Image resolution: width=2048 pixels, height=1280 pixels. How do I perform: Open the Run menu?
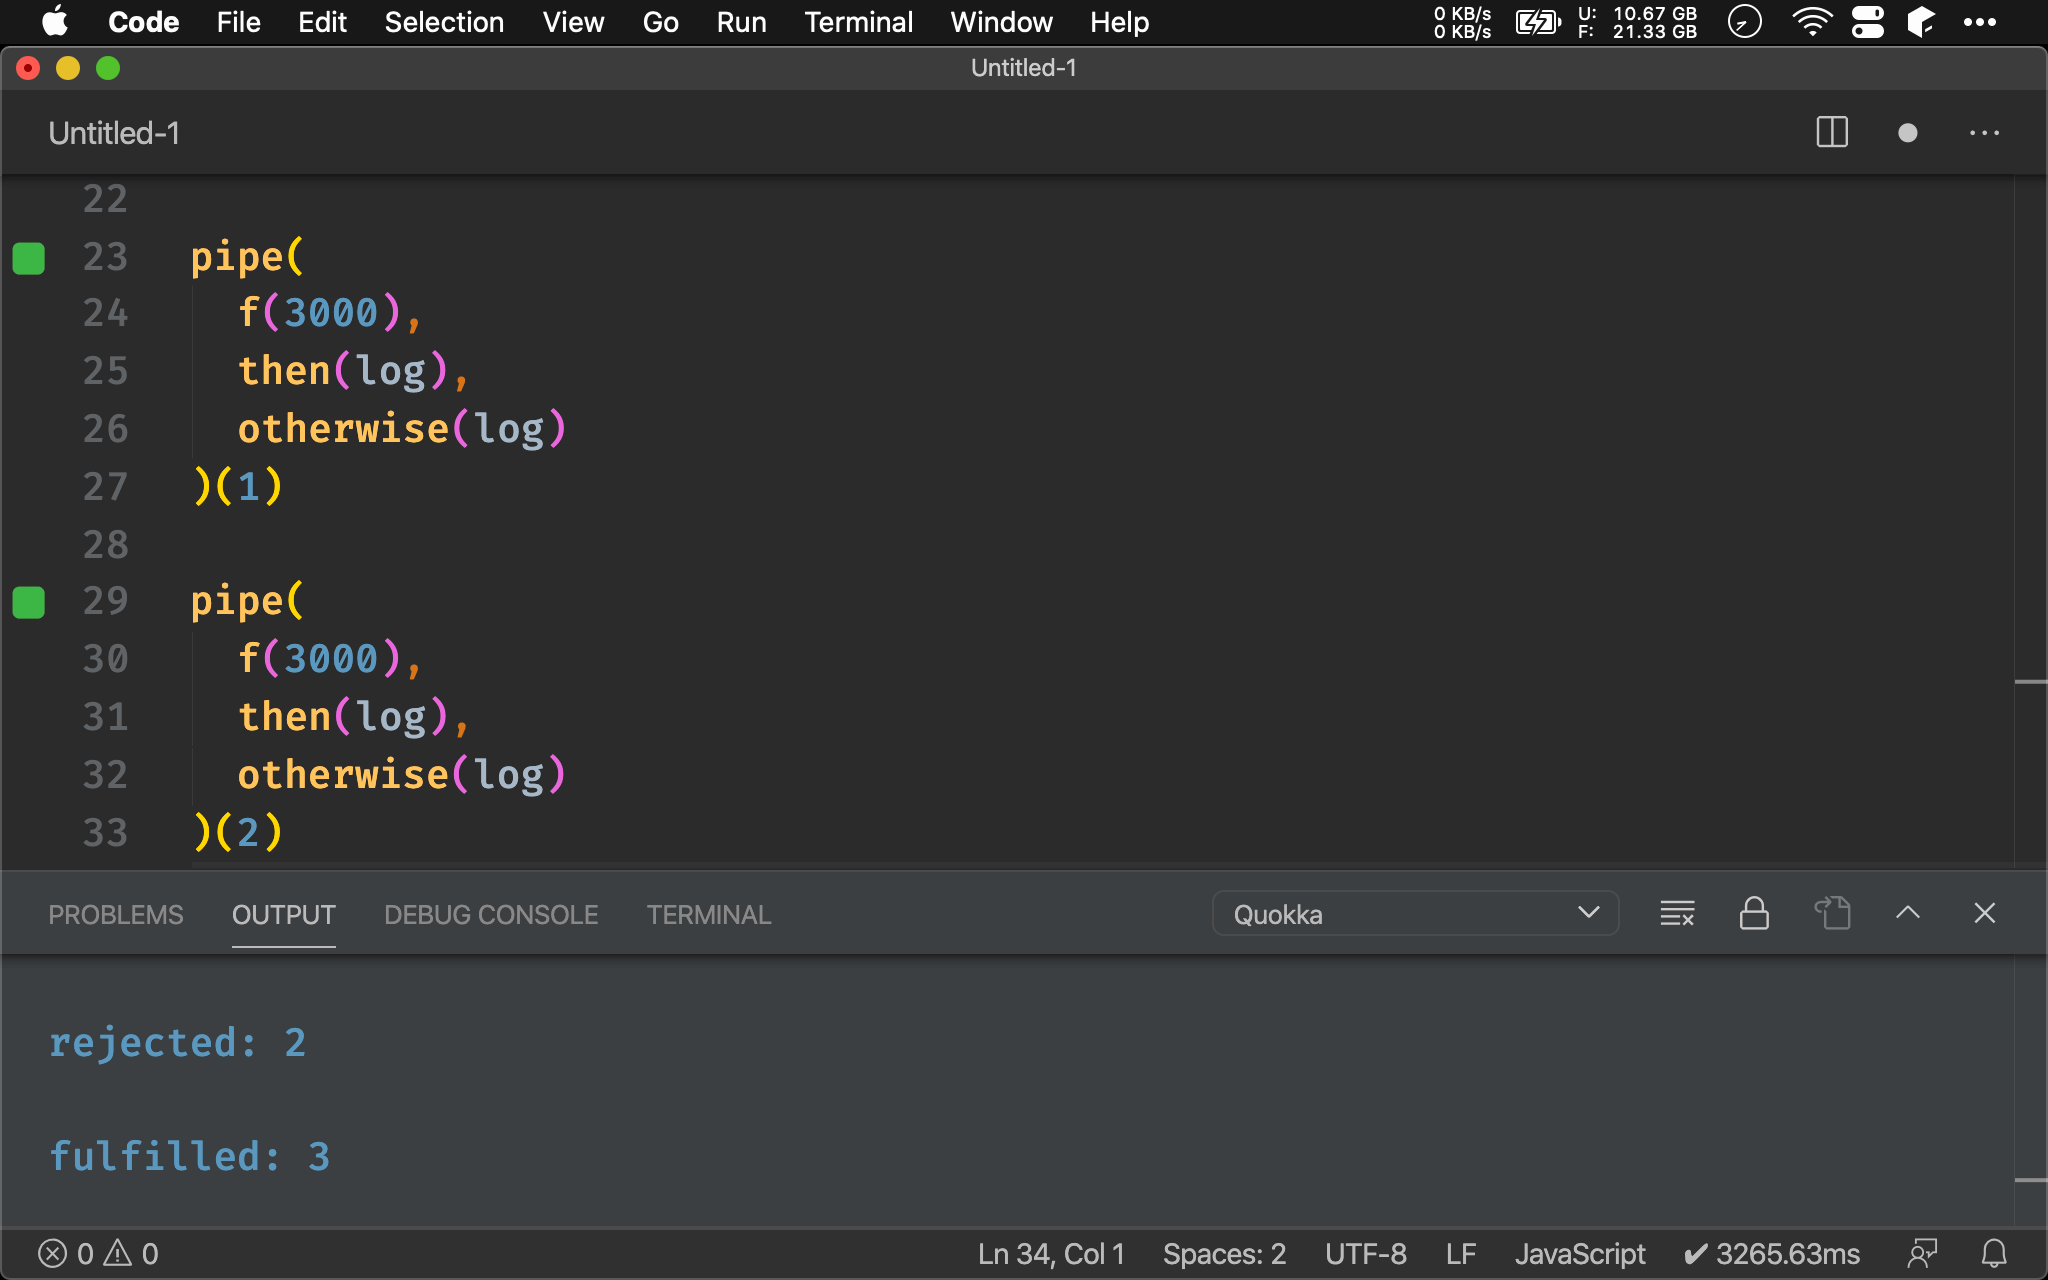click(741, 22)
